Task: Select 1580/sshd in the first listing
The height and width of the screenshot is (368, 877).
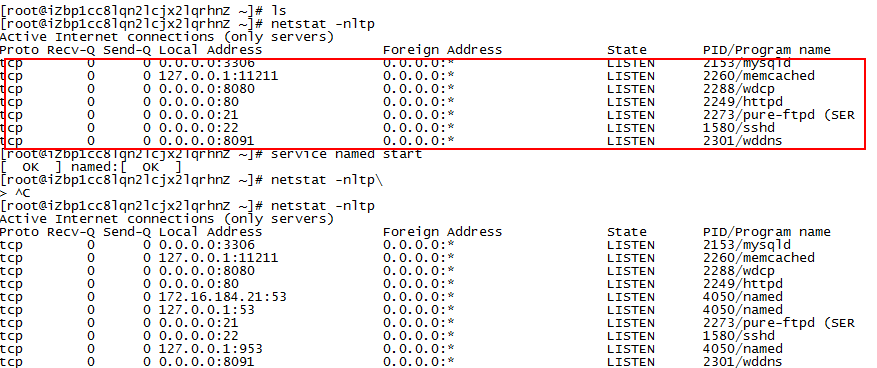Action: click(738, 128)
